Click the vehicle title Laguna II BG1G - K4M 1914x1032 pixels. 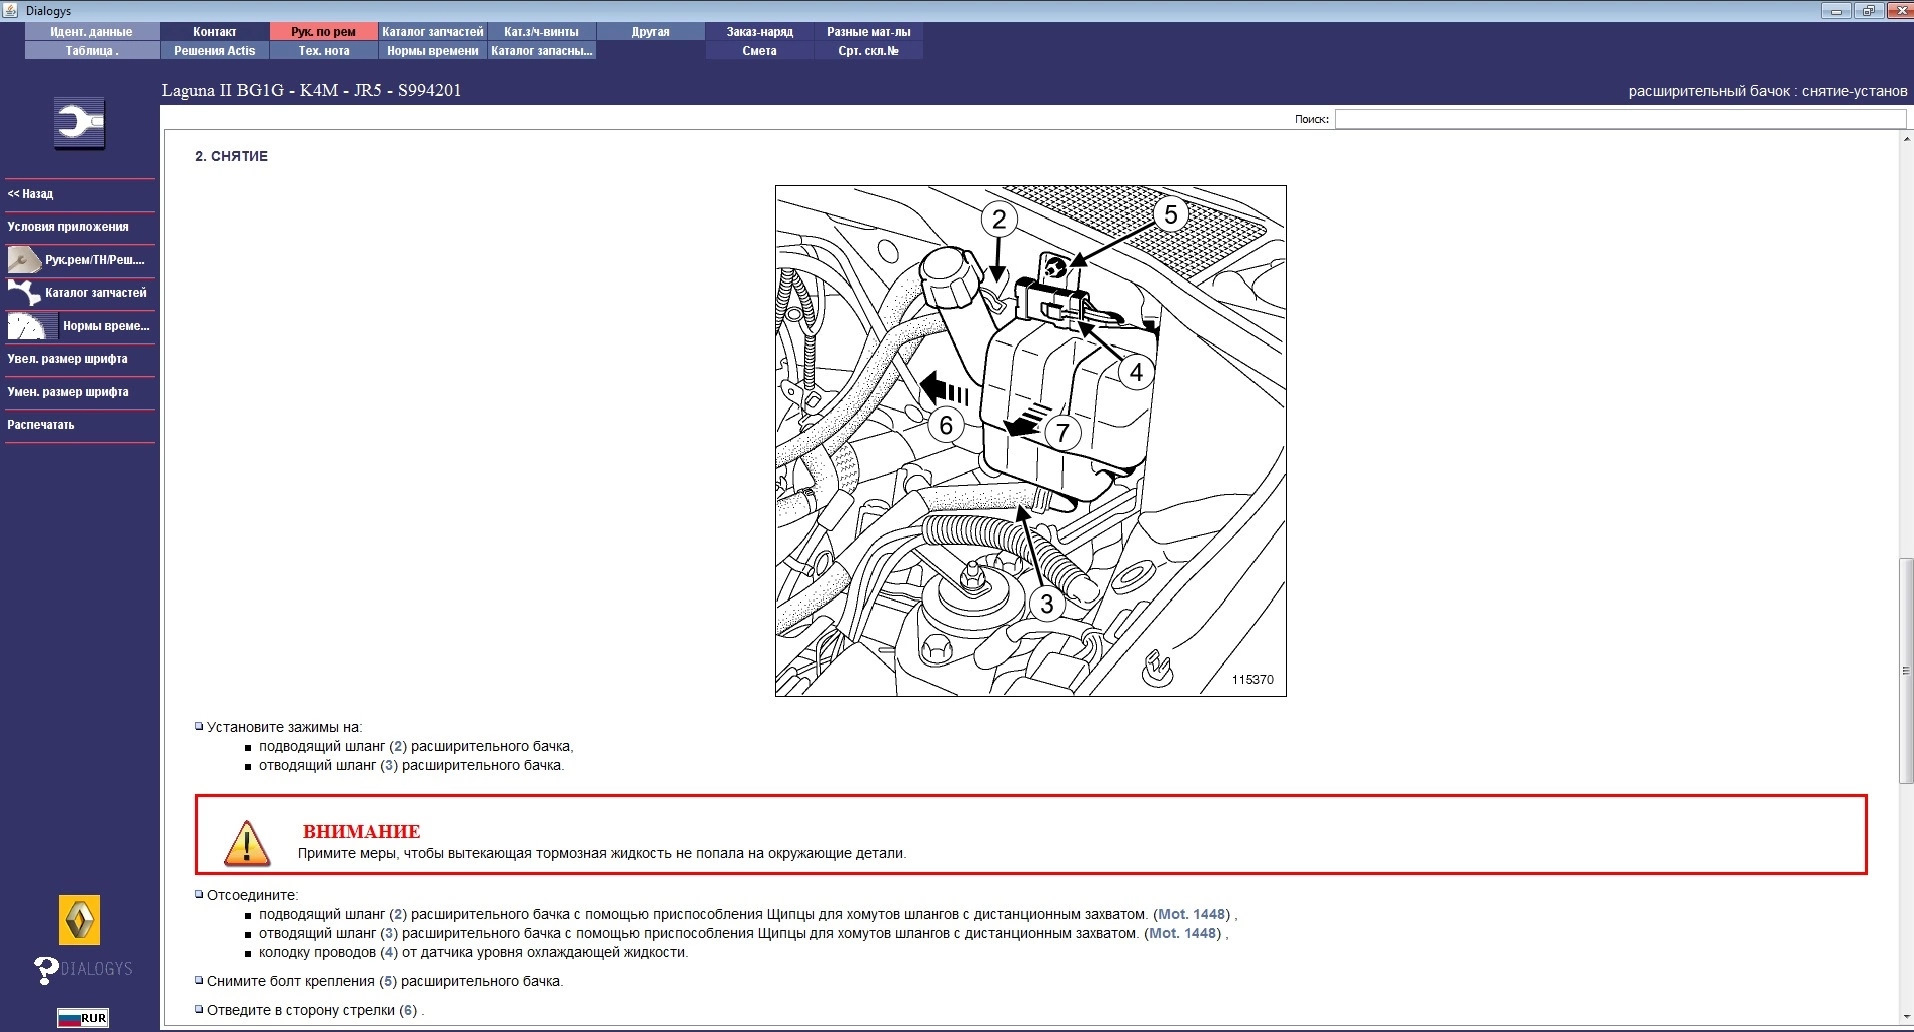[x=311, y=90]
